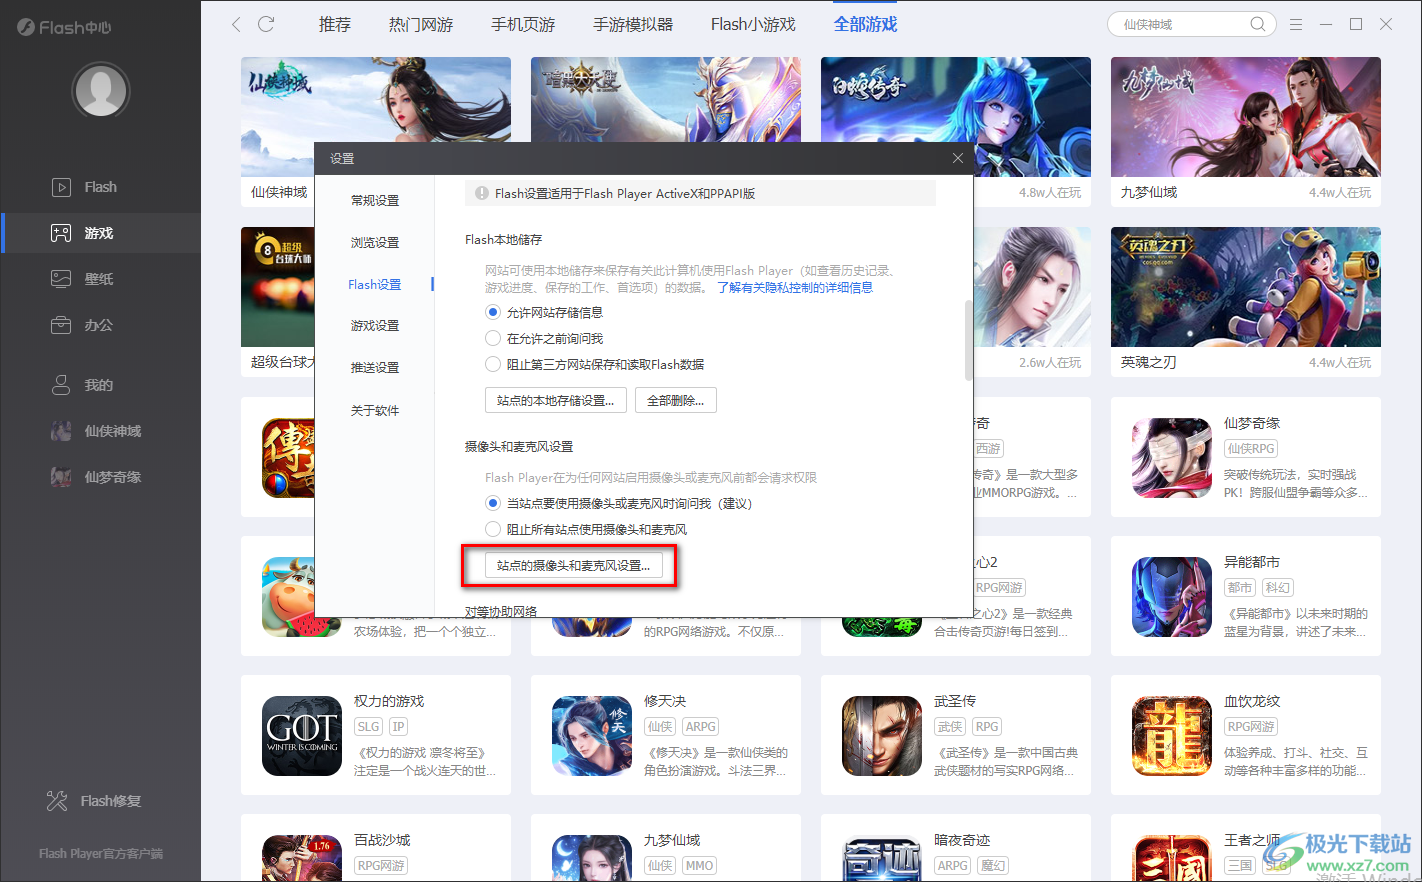
Task: Open 英魂之刃 banner thumbnail
Action: point(1246,287)
